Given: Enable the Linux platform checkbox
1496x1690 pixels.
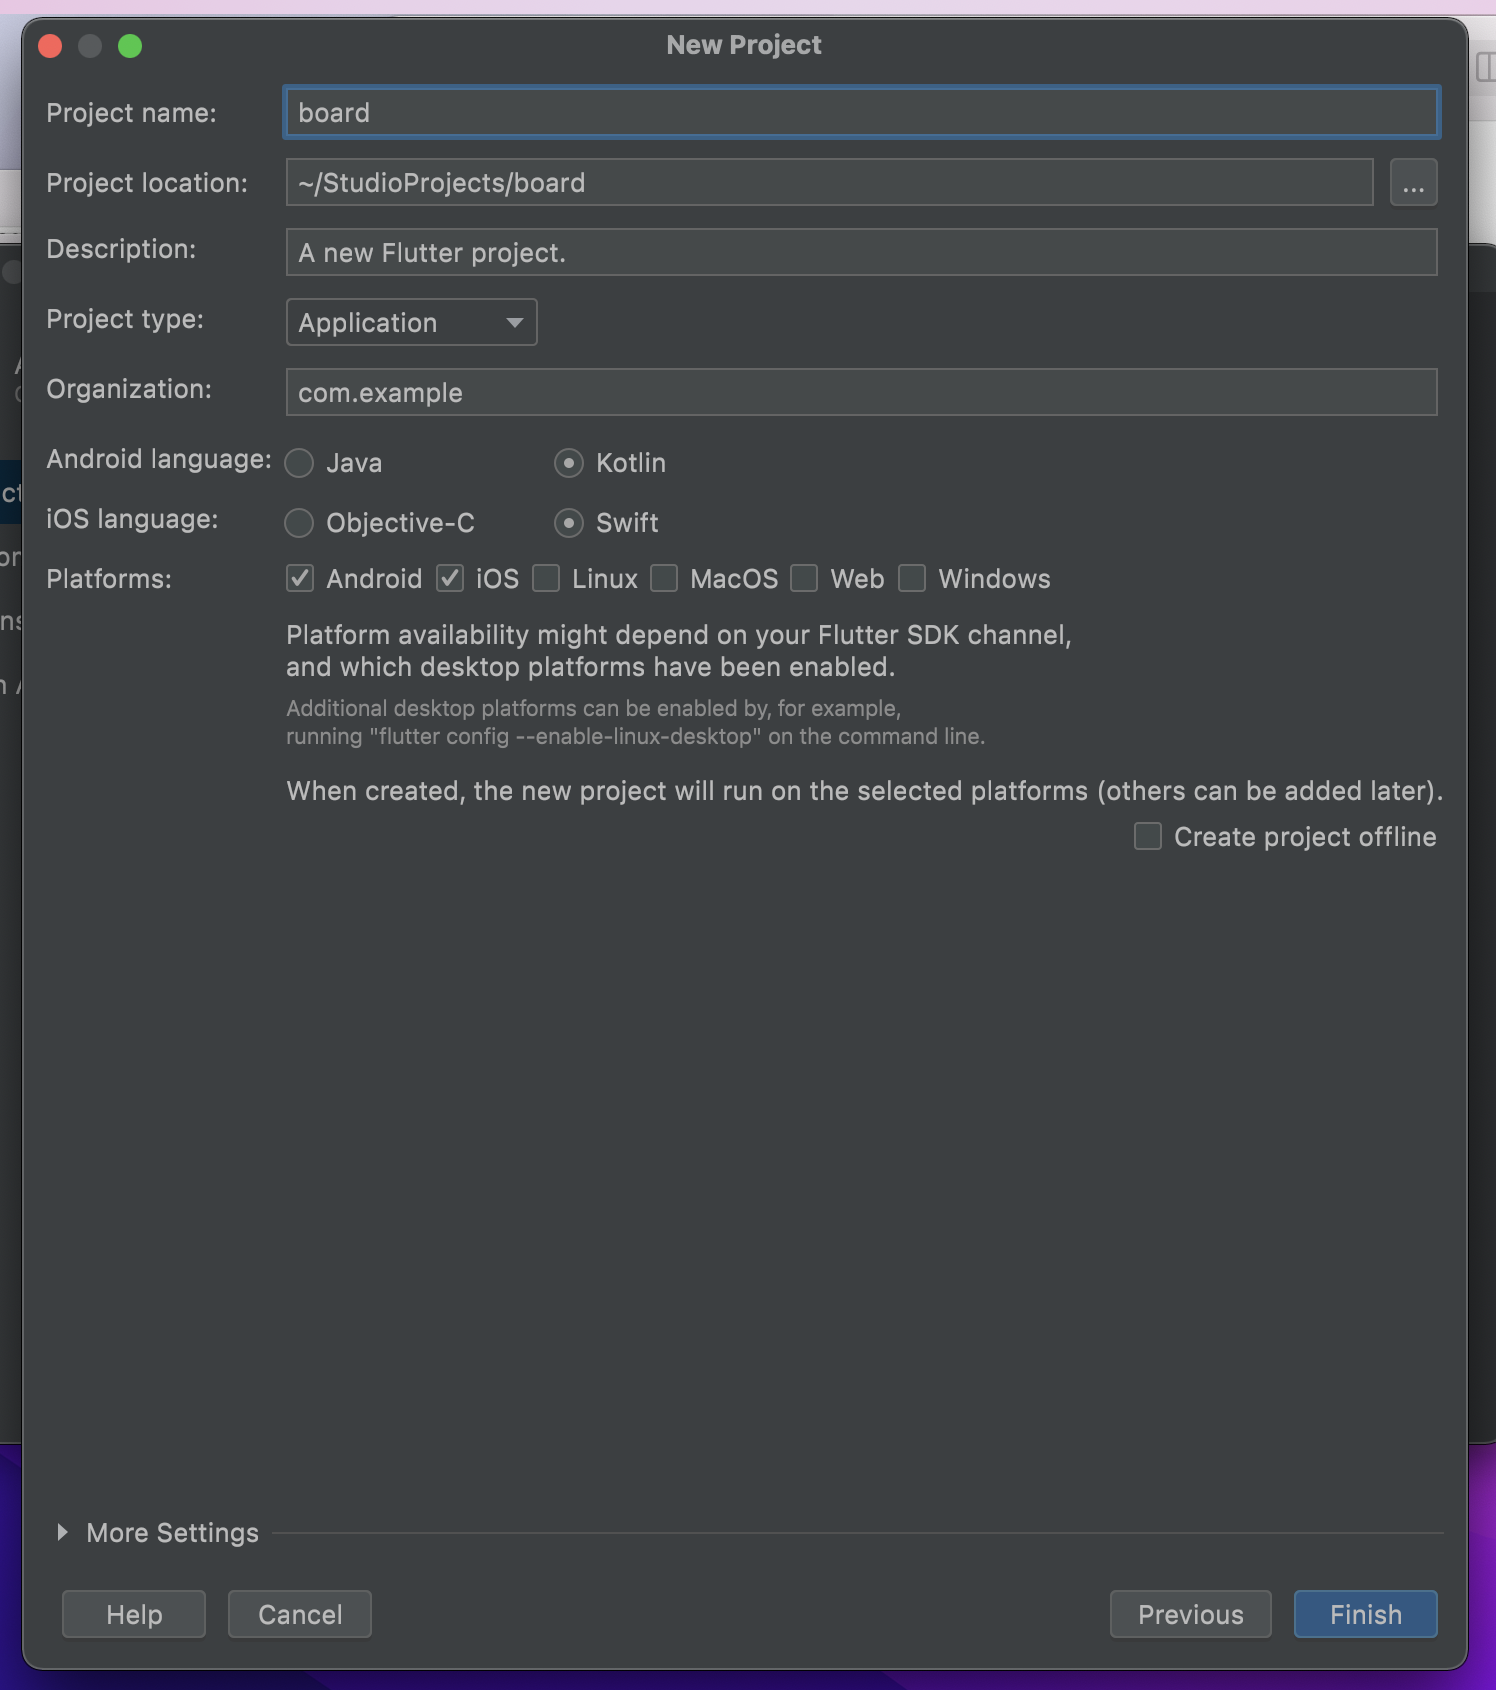Looking at the screenshot, I should point(546,578).
